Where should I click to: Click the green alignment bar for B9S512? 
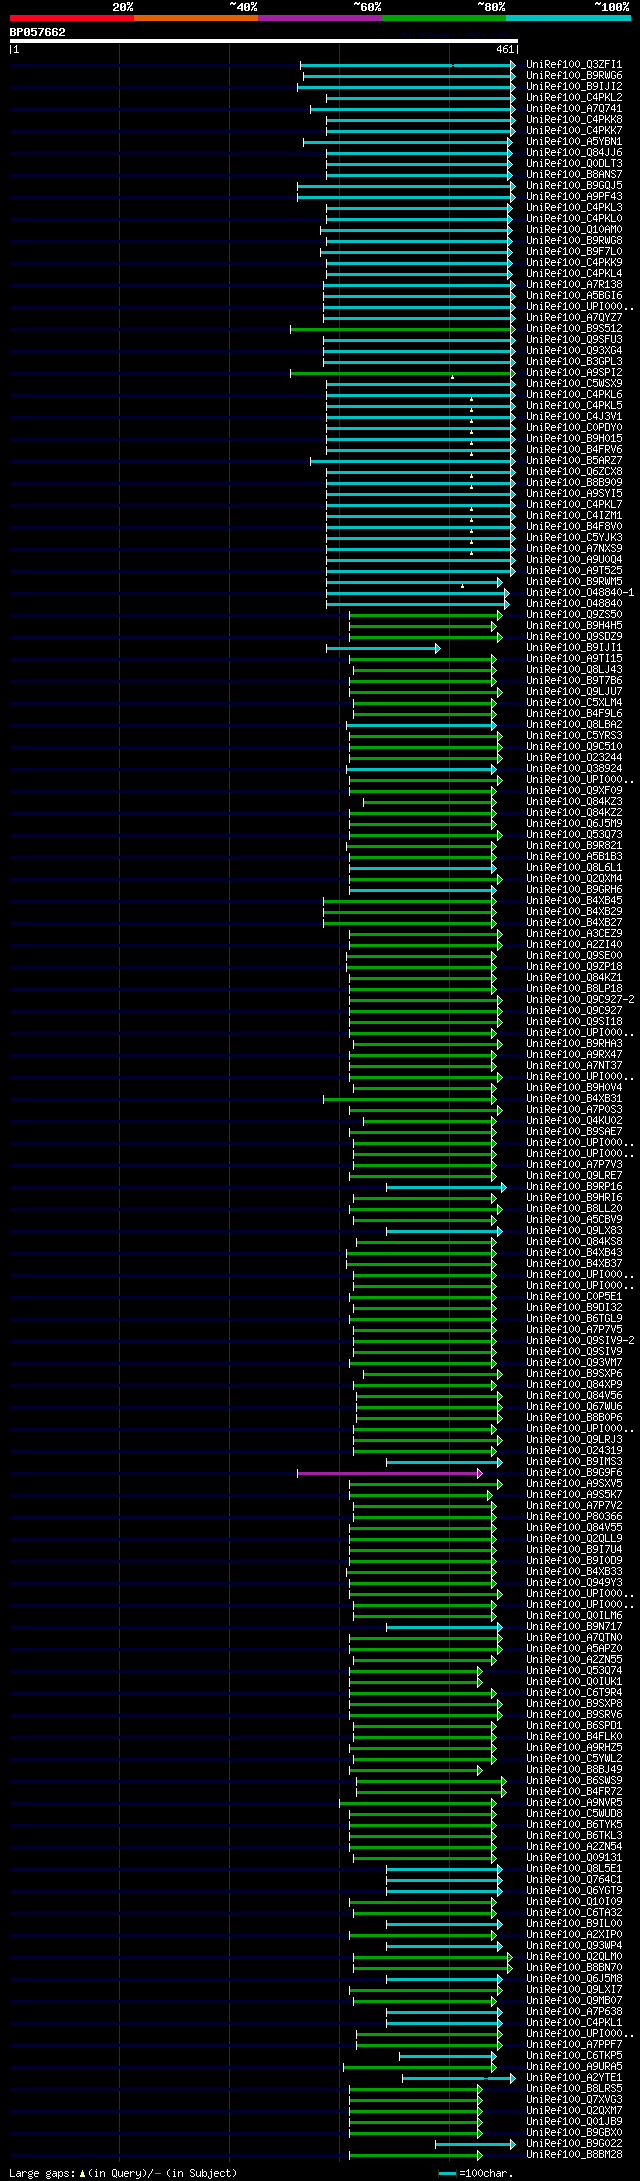403,329
